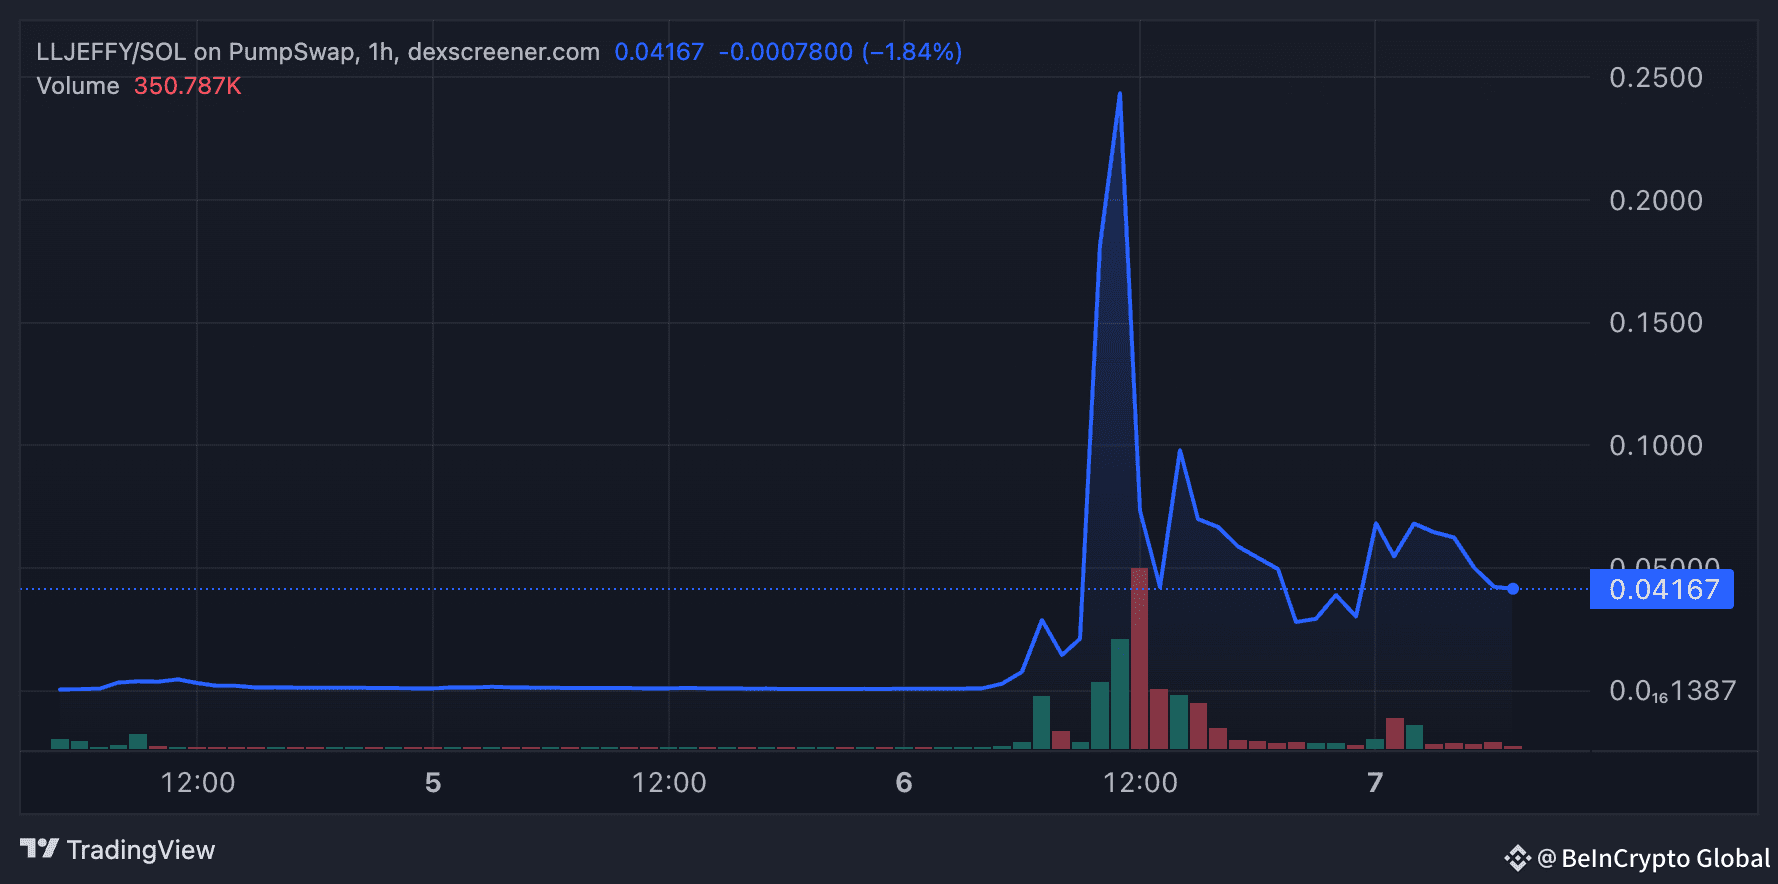Click the tallest green volume bar
Viewport: 1778px width, 884px height.
[x=1120, y=694]
